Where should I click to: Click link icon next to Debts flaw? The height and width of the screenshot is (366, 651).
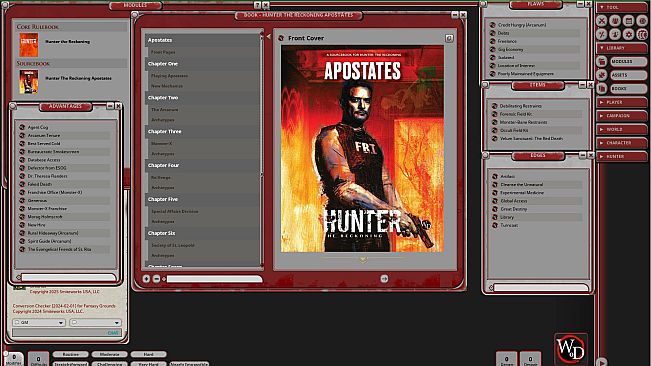[492, 33]
